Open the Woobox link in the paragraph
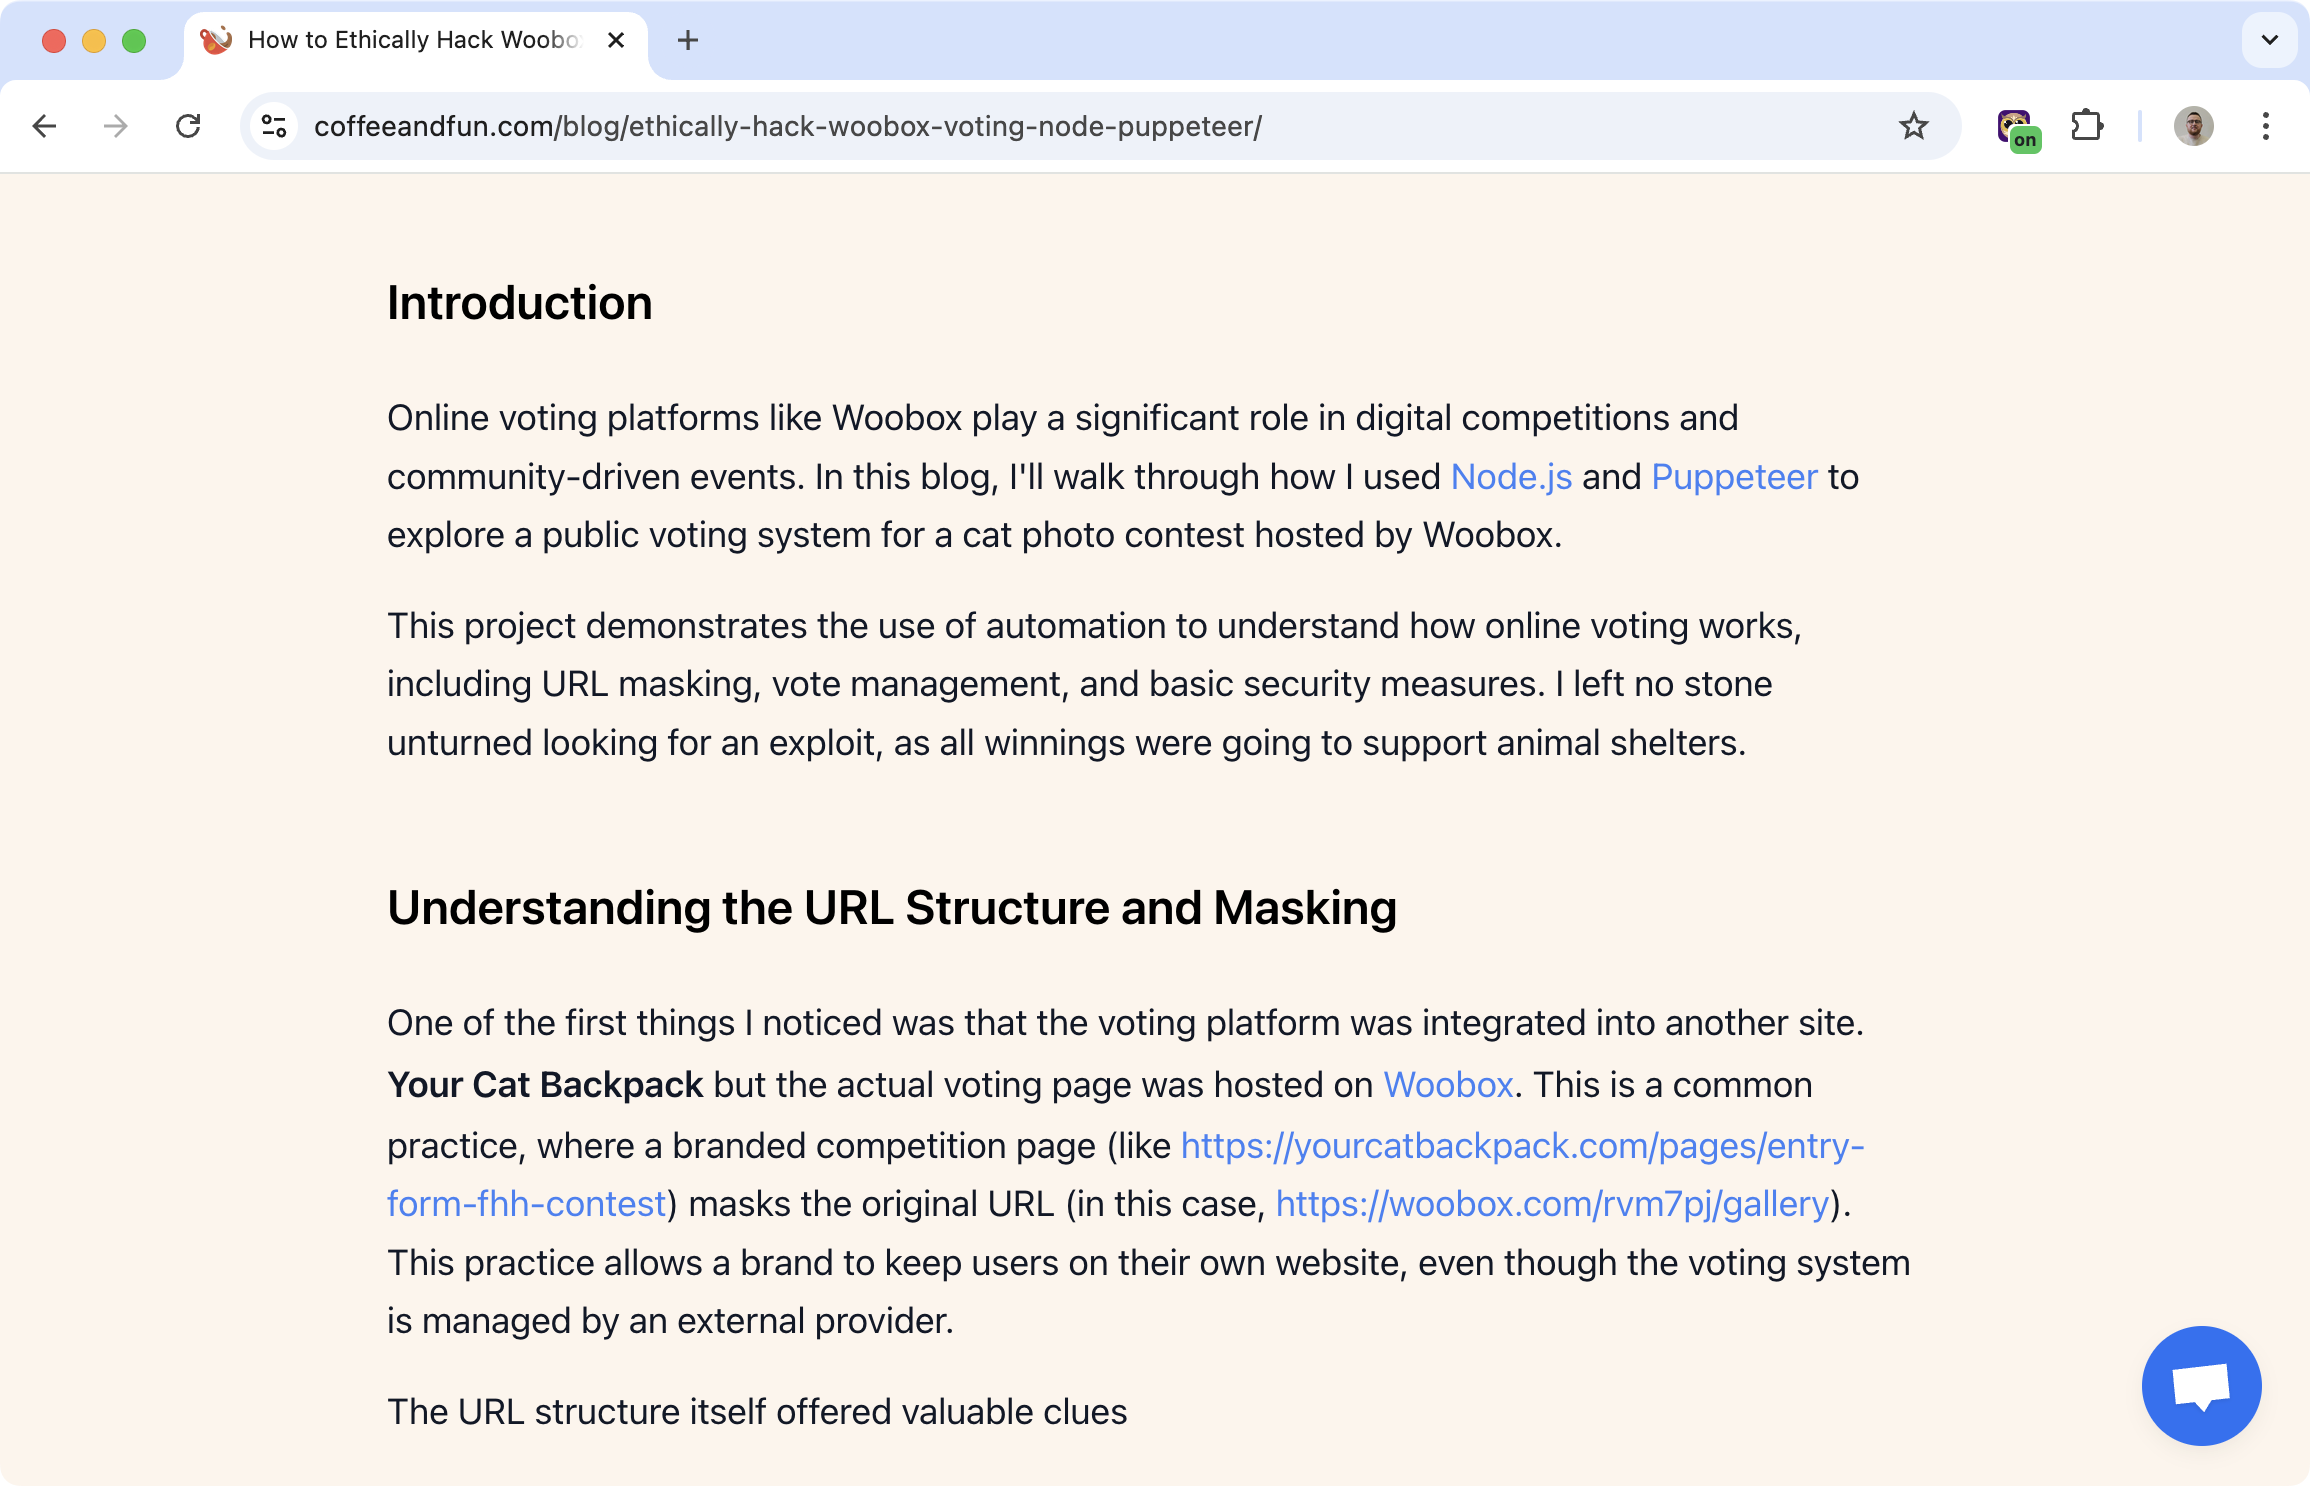Image resolution: width=2310 pixels, height=1486 pixels. (1448, 1085)
